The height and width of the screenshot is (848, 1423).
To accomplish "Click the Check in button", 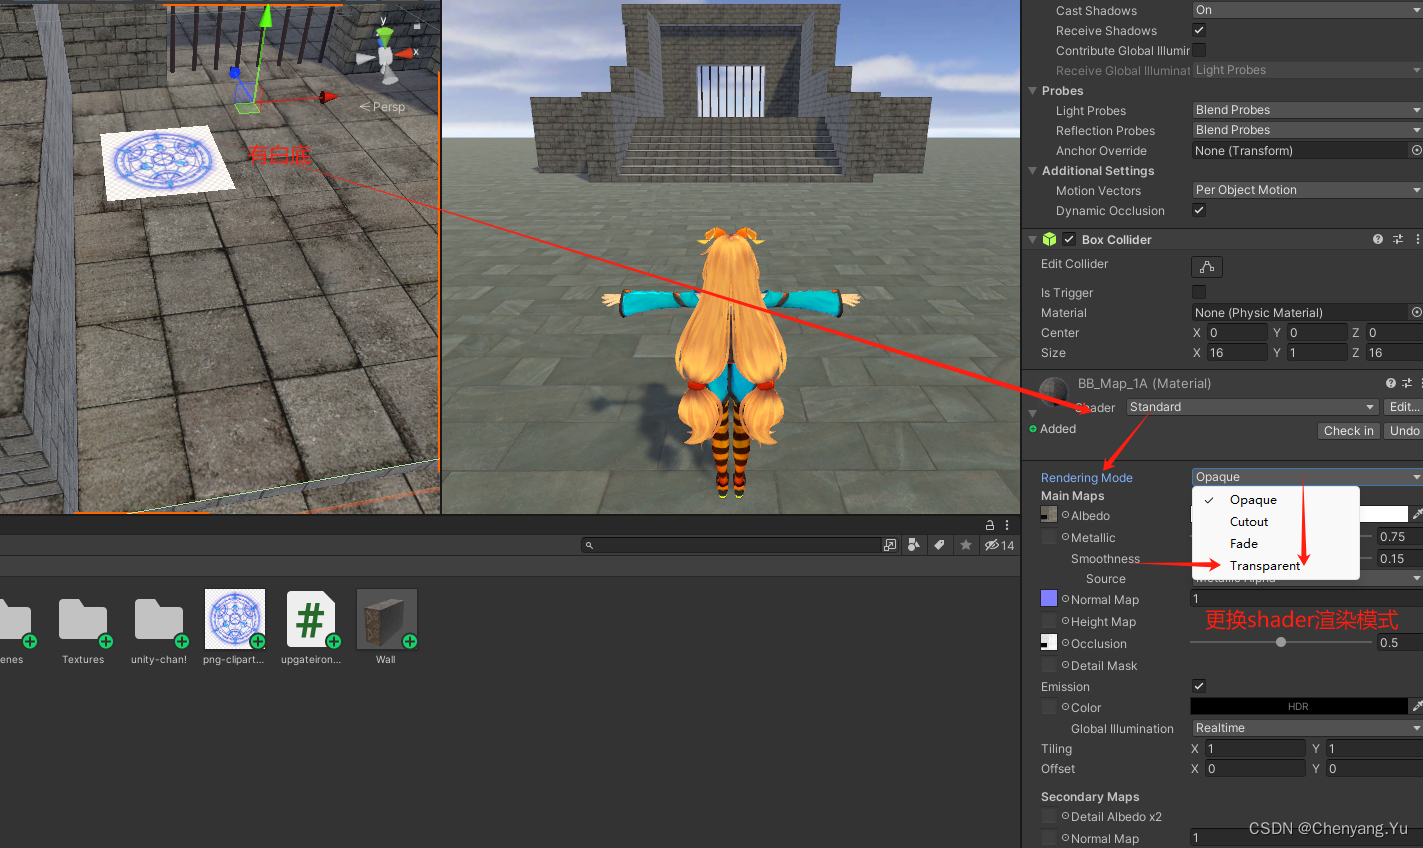I will coord(1348,431).
